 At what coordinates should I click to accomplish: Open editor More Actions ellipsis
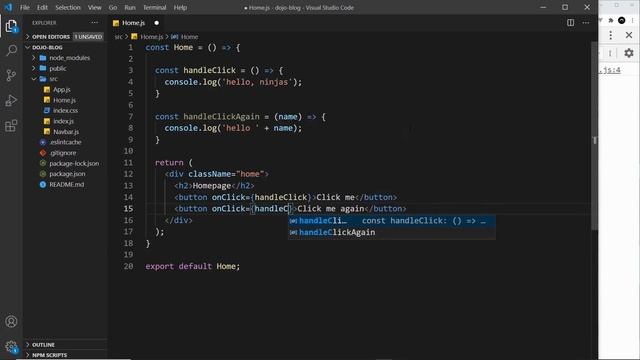click(x=586, y=23)
